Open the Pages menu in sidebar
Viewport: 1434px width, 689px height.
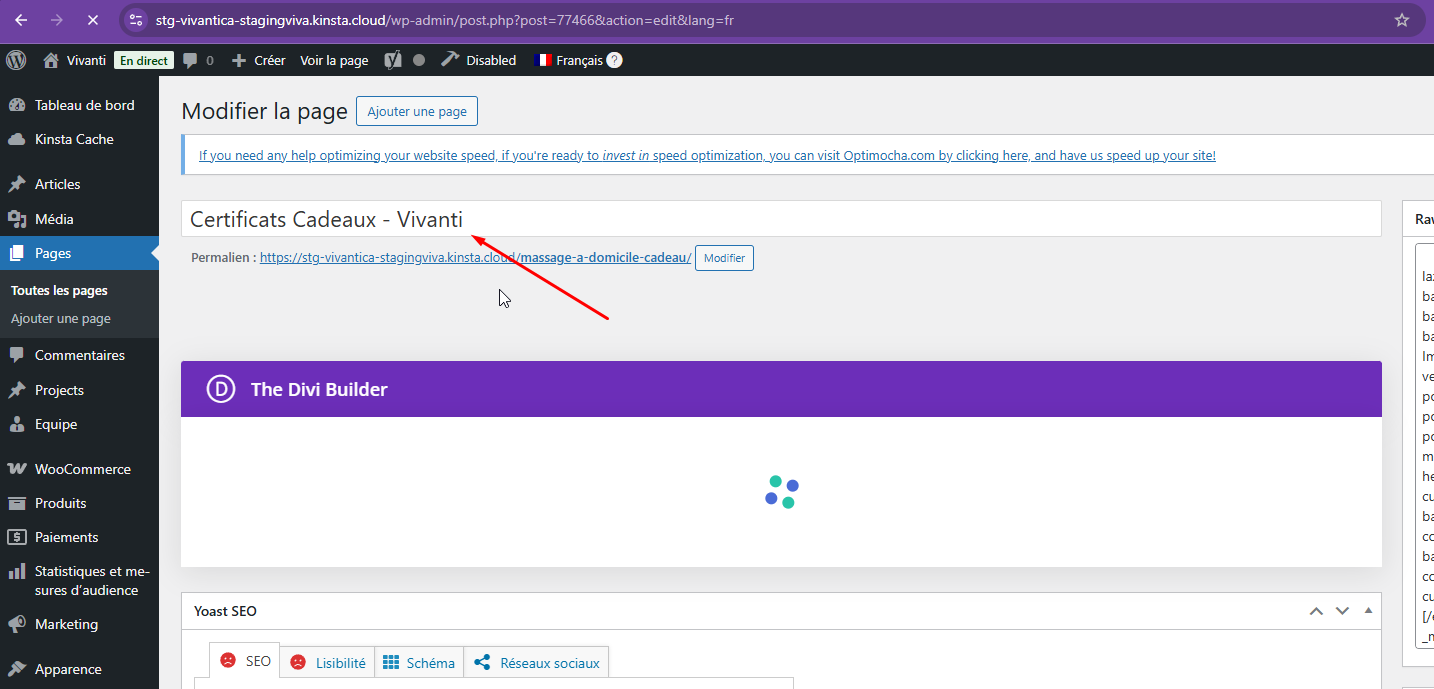(79, 253)
